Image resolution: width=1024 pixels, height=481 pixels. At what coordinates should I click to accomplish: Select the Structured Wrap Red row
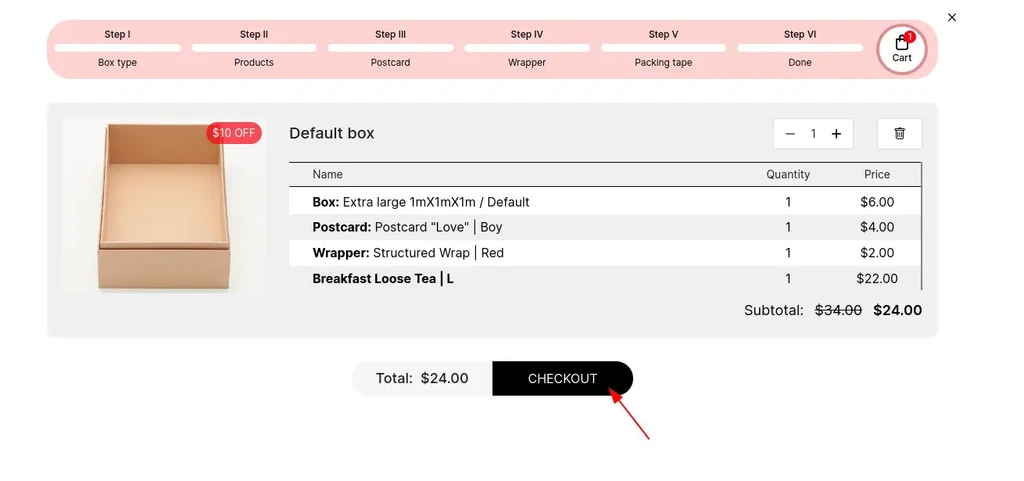[x=605, y=253]
